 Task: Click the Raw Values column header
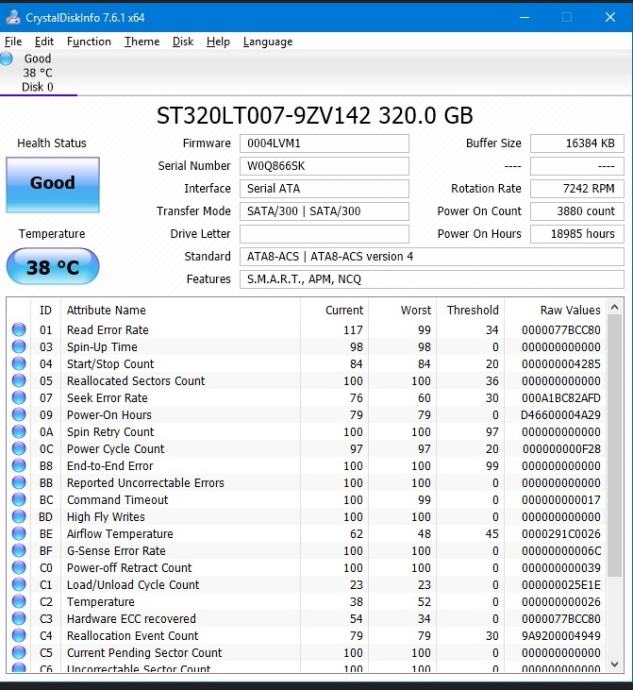coord(555,310)
